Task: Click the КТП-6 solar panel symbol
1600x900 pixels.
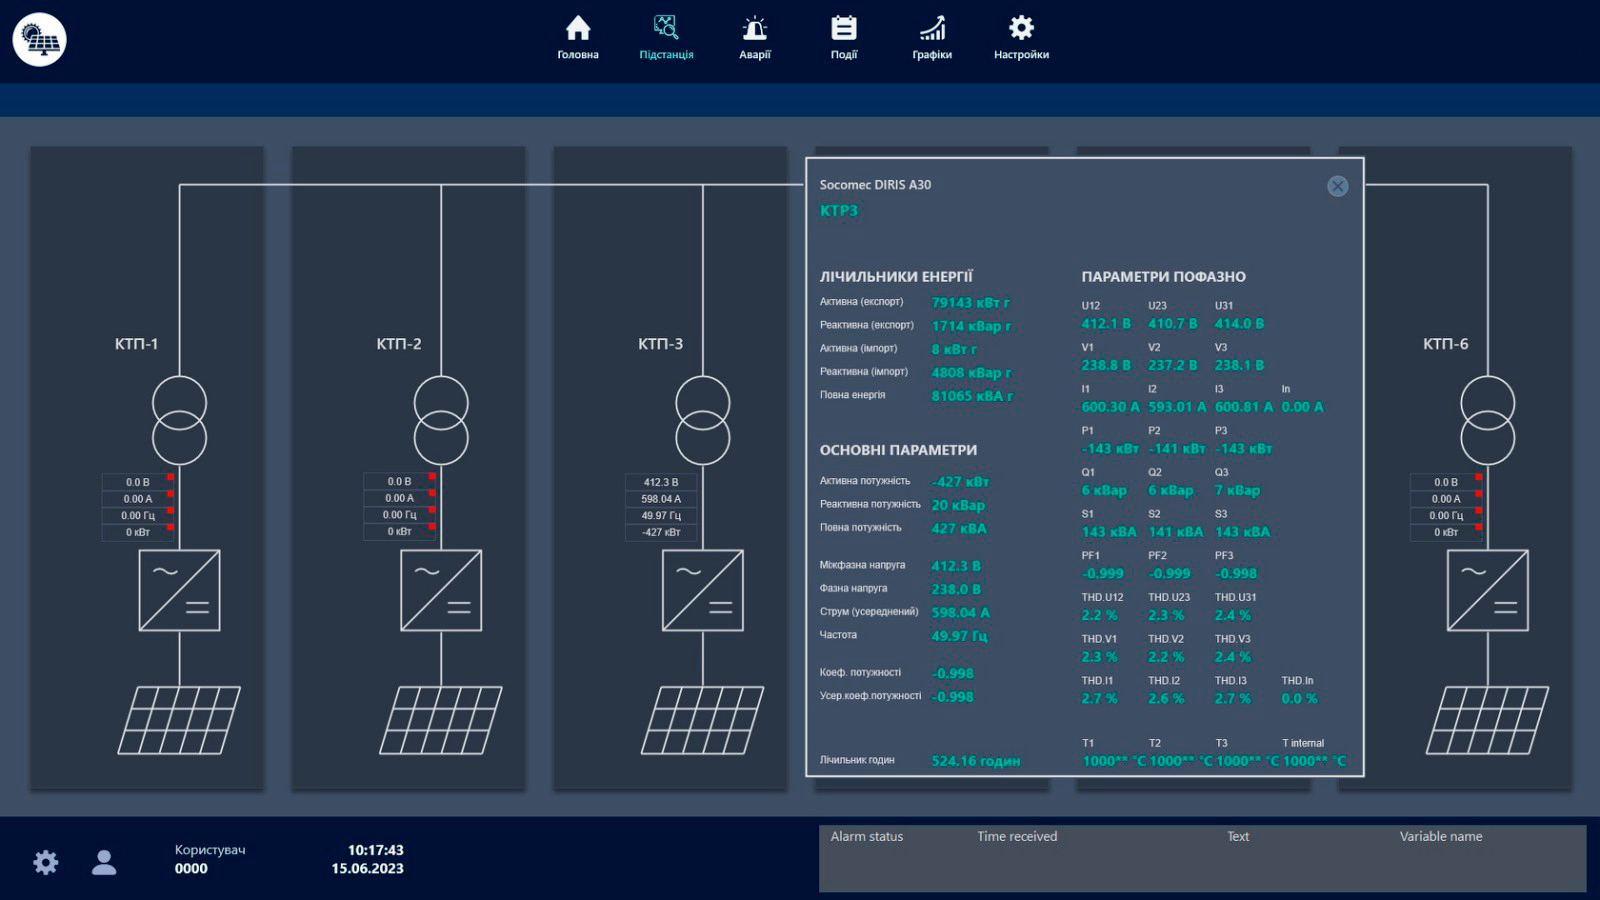Action: tap(1487, 720)
